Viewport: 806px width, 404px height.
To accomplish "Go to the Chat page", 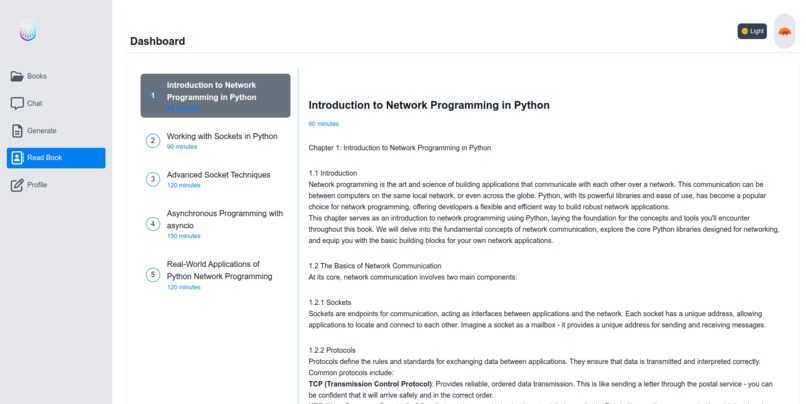I will pyautogui.click(x=56, y=103).
